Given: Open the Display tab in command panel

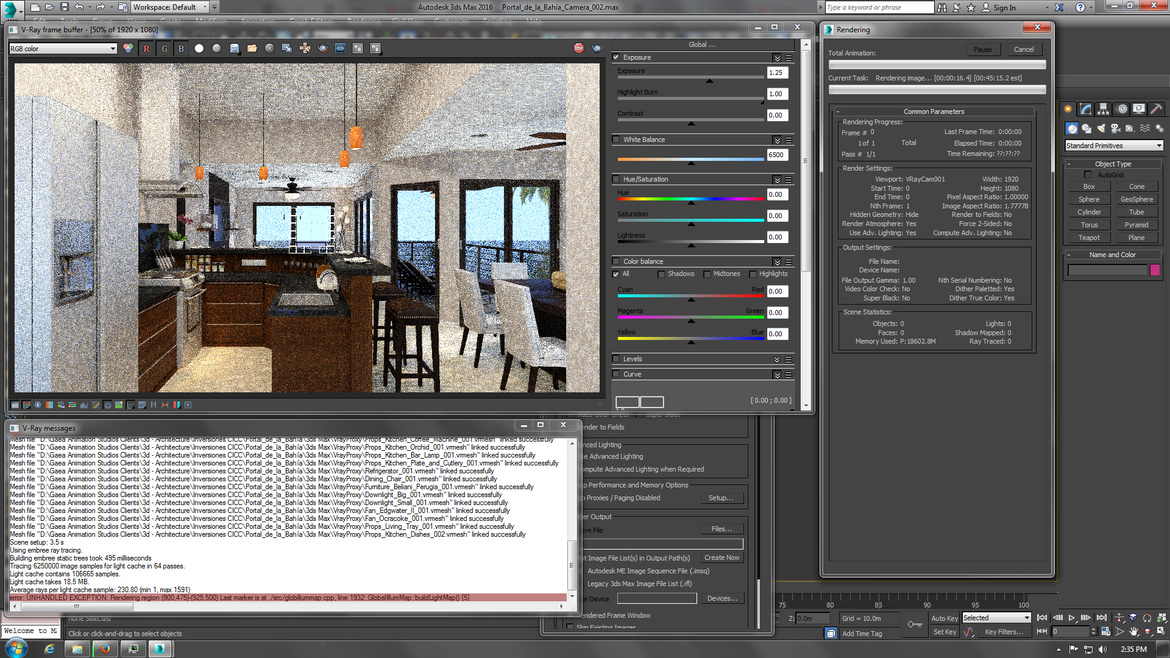Looking at the screenshot, I should coord(1139,109).
